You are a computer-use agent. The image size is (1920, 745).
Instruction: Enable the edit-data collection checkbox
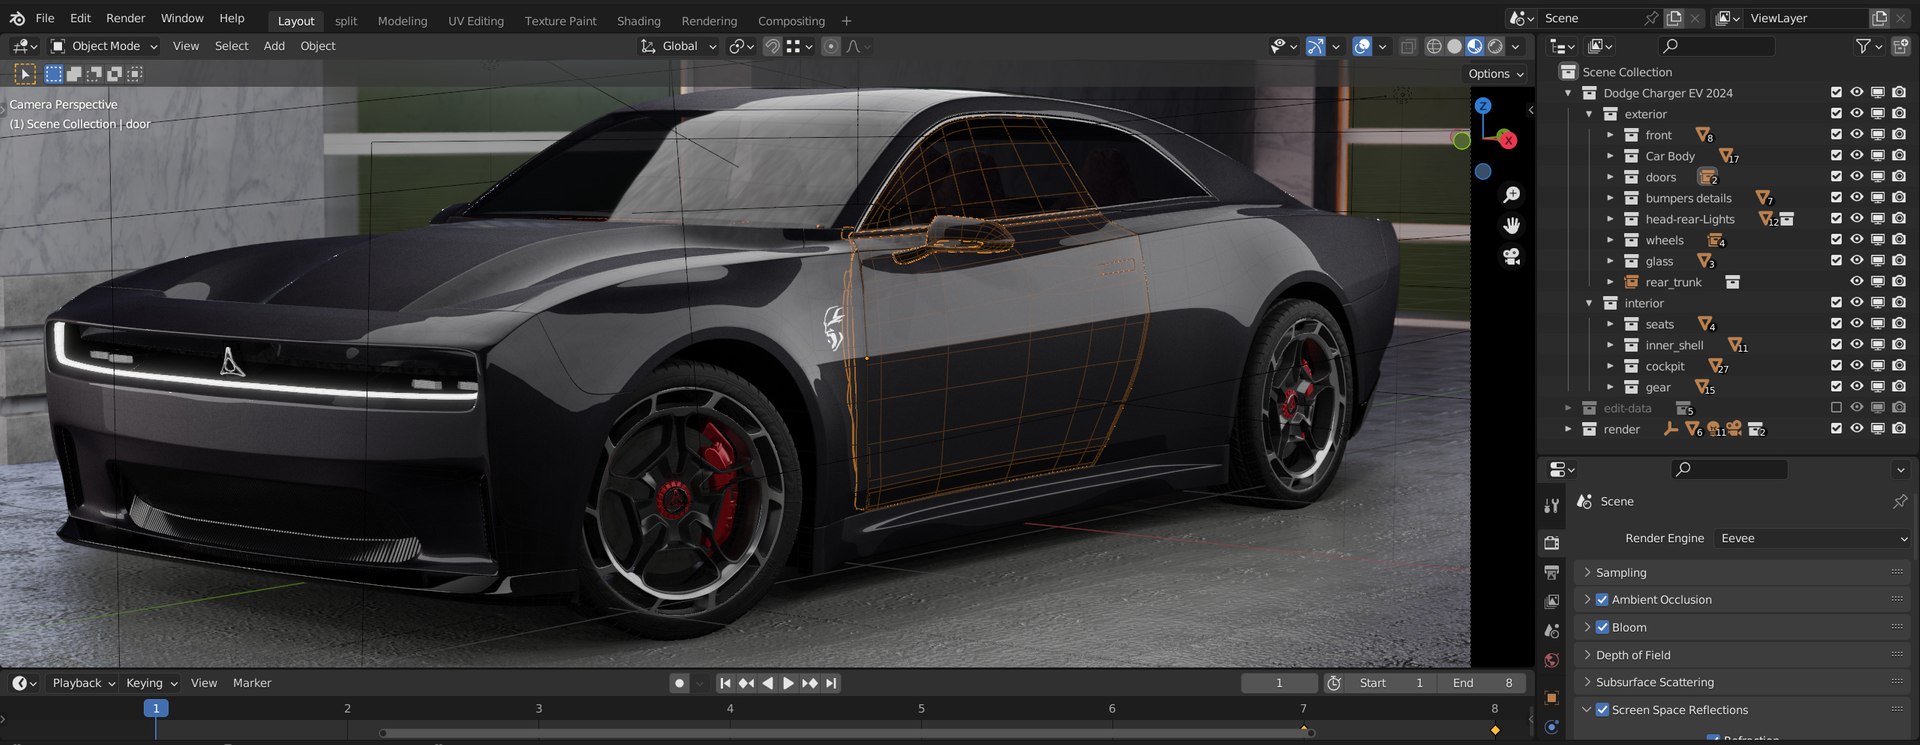pyautogui.click(x=1836, y=408)
